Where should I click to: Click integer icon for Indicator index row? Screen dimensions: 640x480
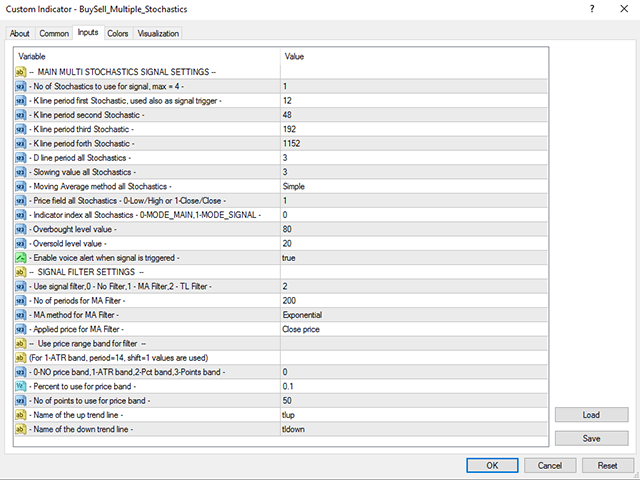pyautogui.click(x=20, y=215)
